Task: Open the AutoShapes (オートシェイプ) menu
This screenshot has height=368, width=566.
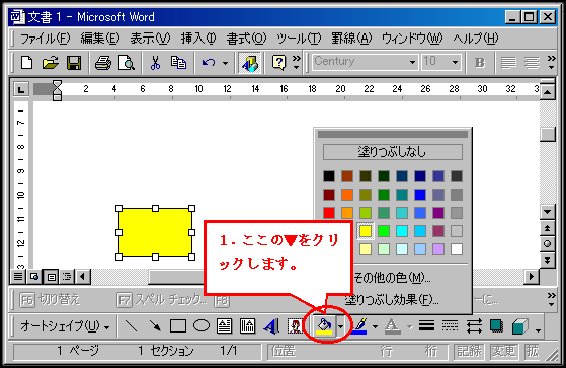Action: 64,326
